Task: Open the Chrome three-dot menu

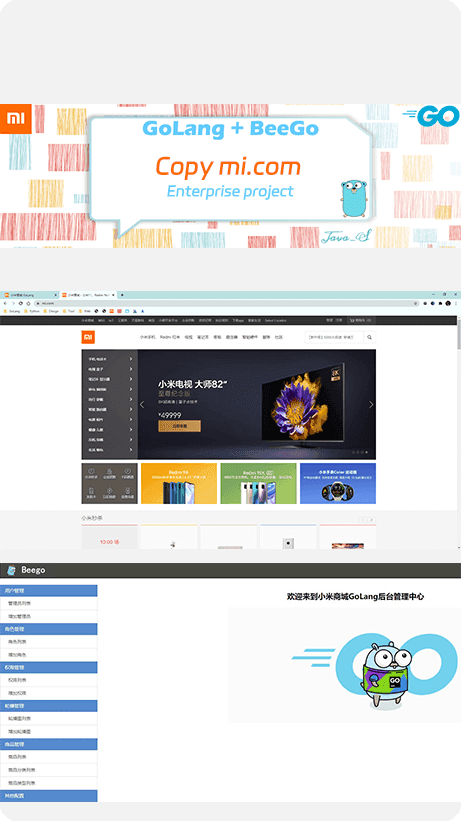Action: 456,303
